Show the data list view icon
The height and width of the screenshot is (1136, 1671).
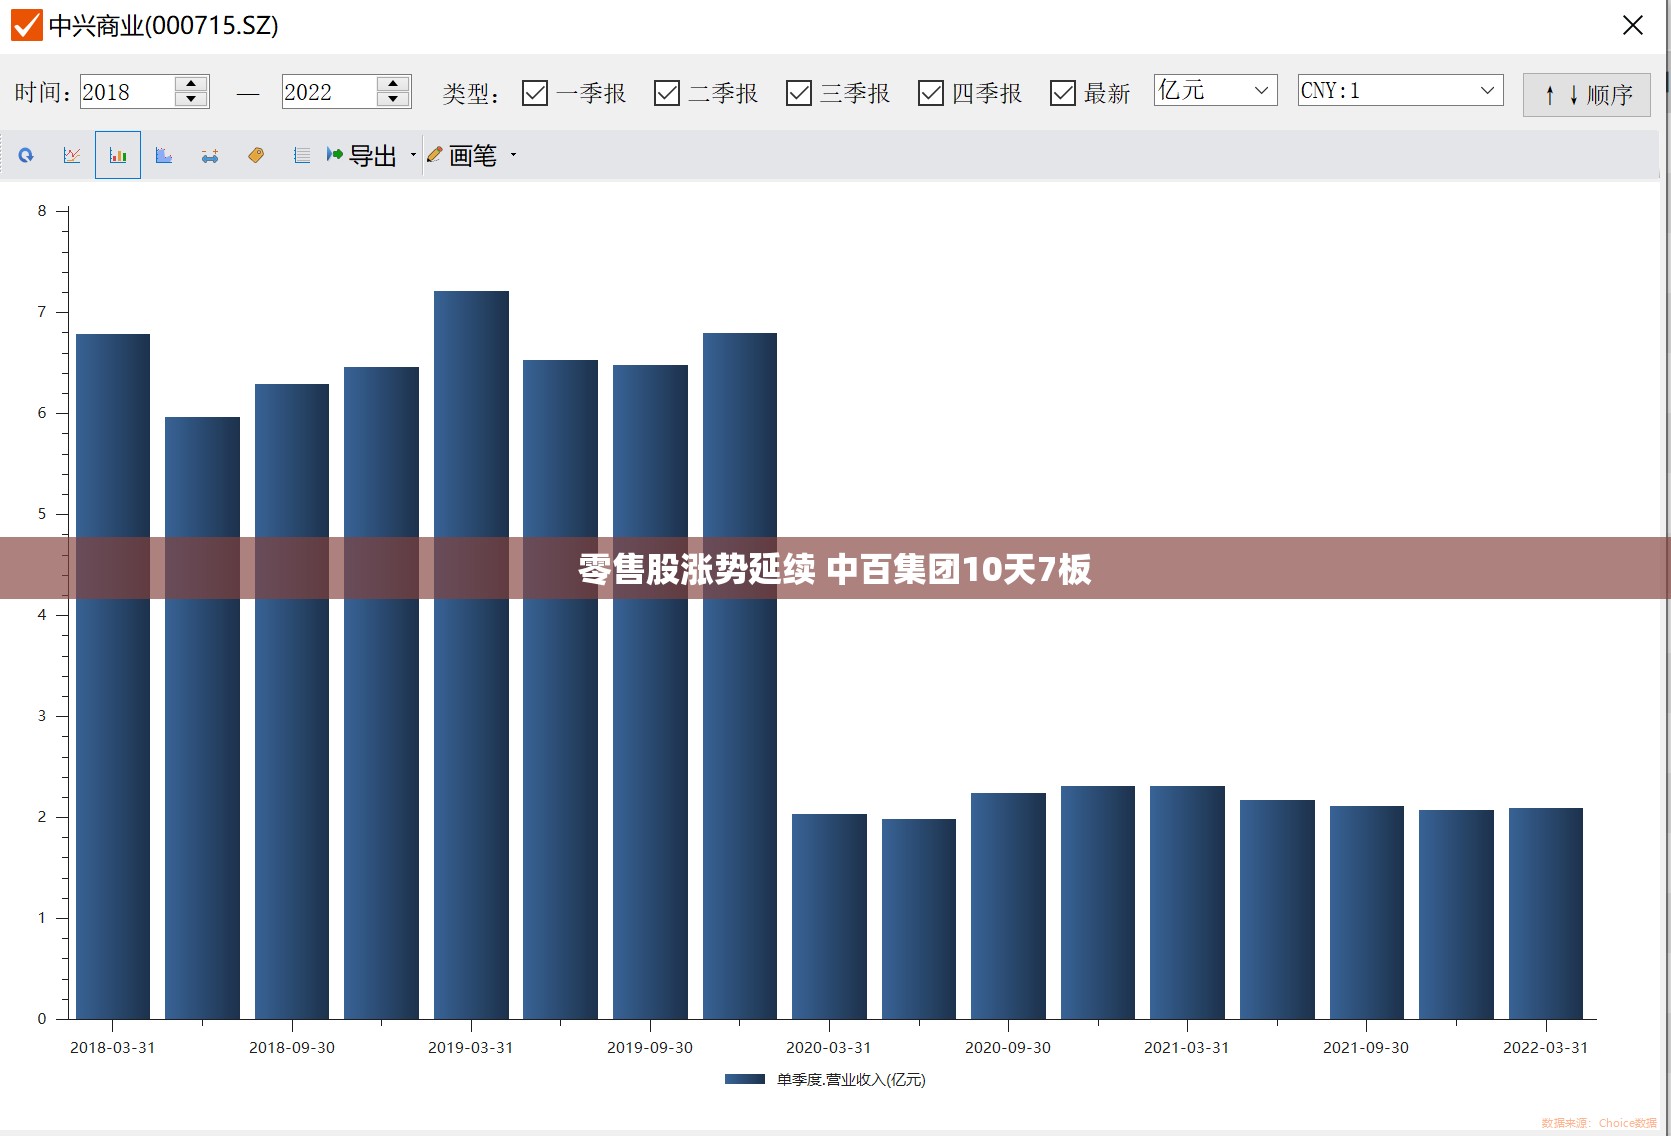coord(302,155)
